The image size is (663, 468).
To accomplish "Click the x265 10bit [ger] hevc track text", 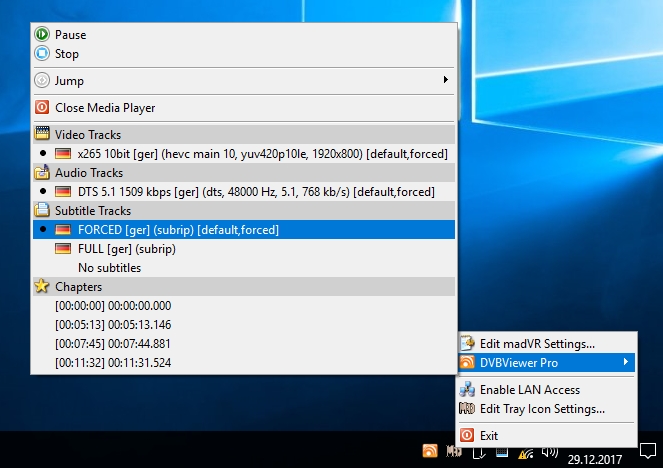I will (x=263, y=154).
